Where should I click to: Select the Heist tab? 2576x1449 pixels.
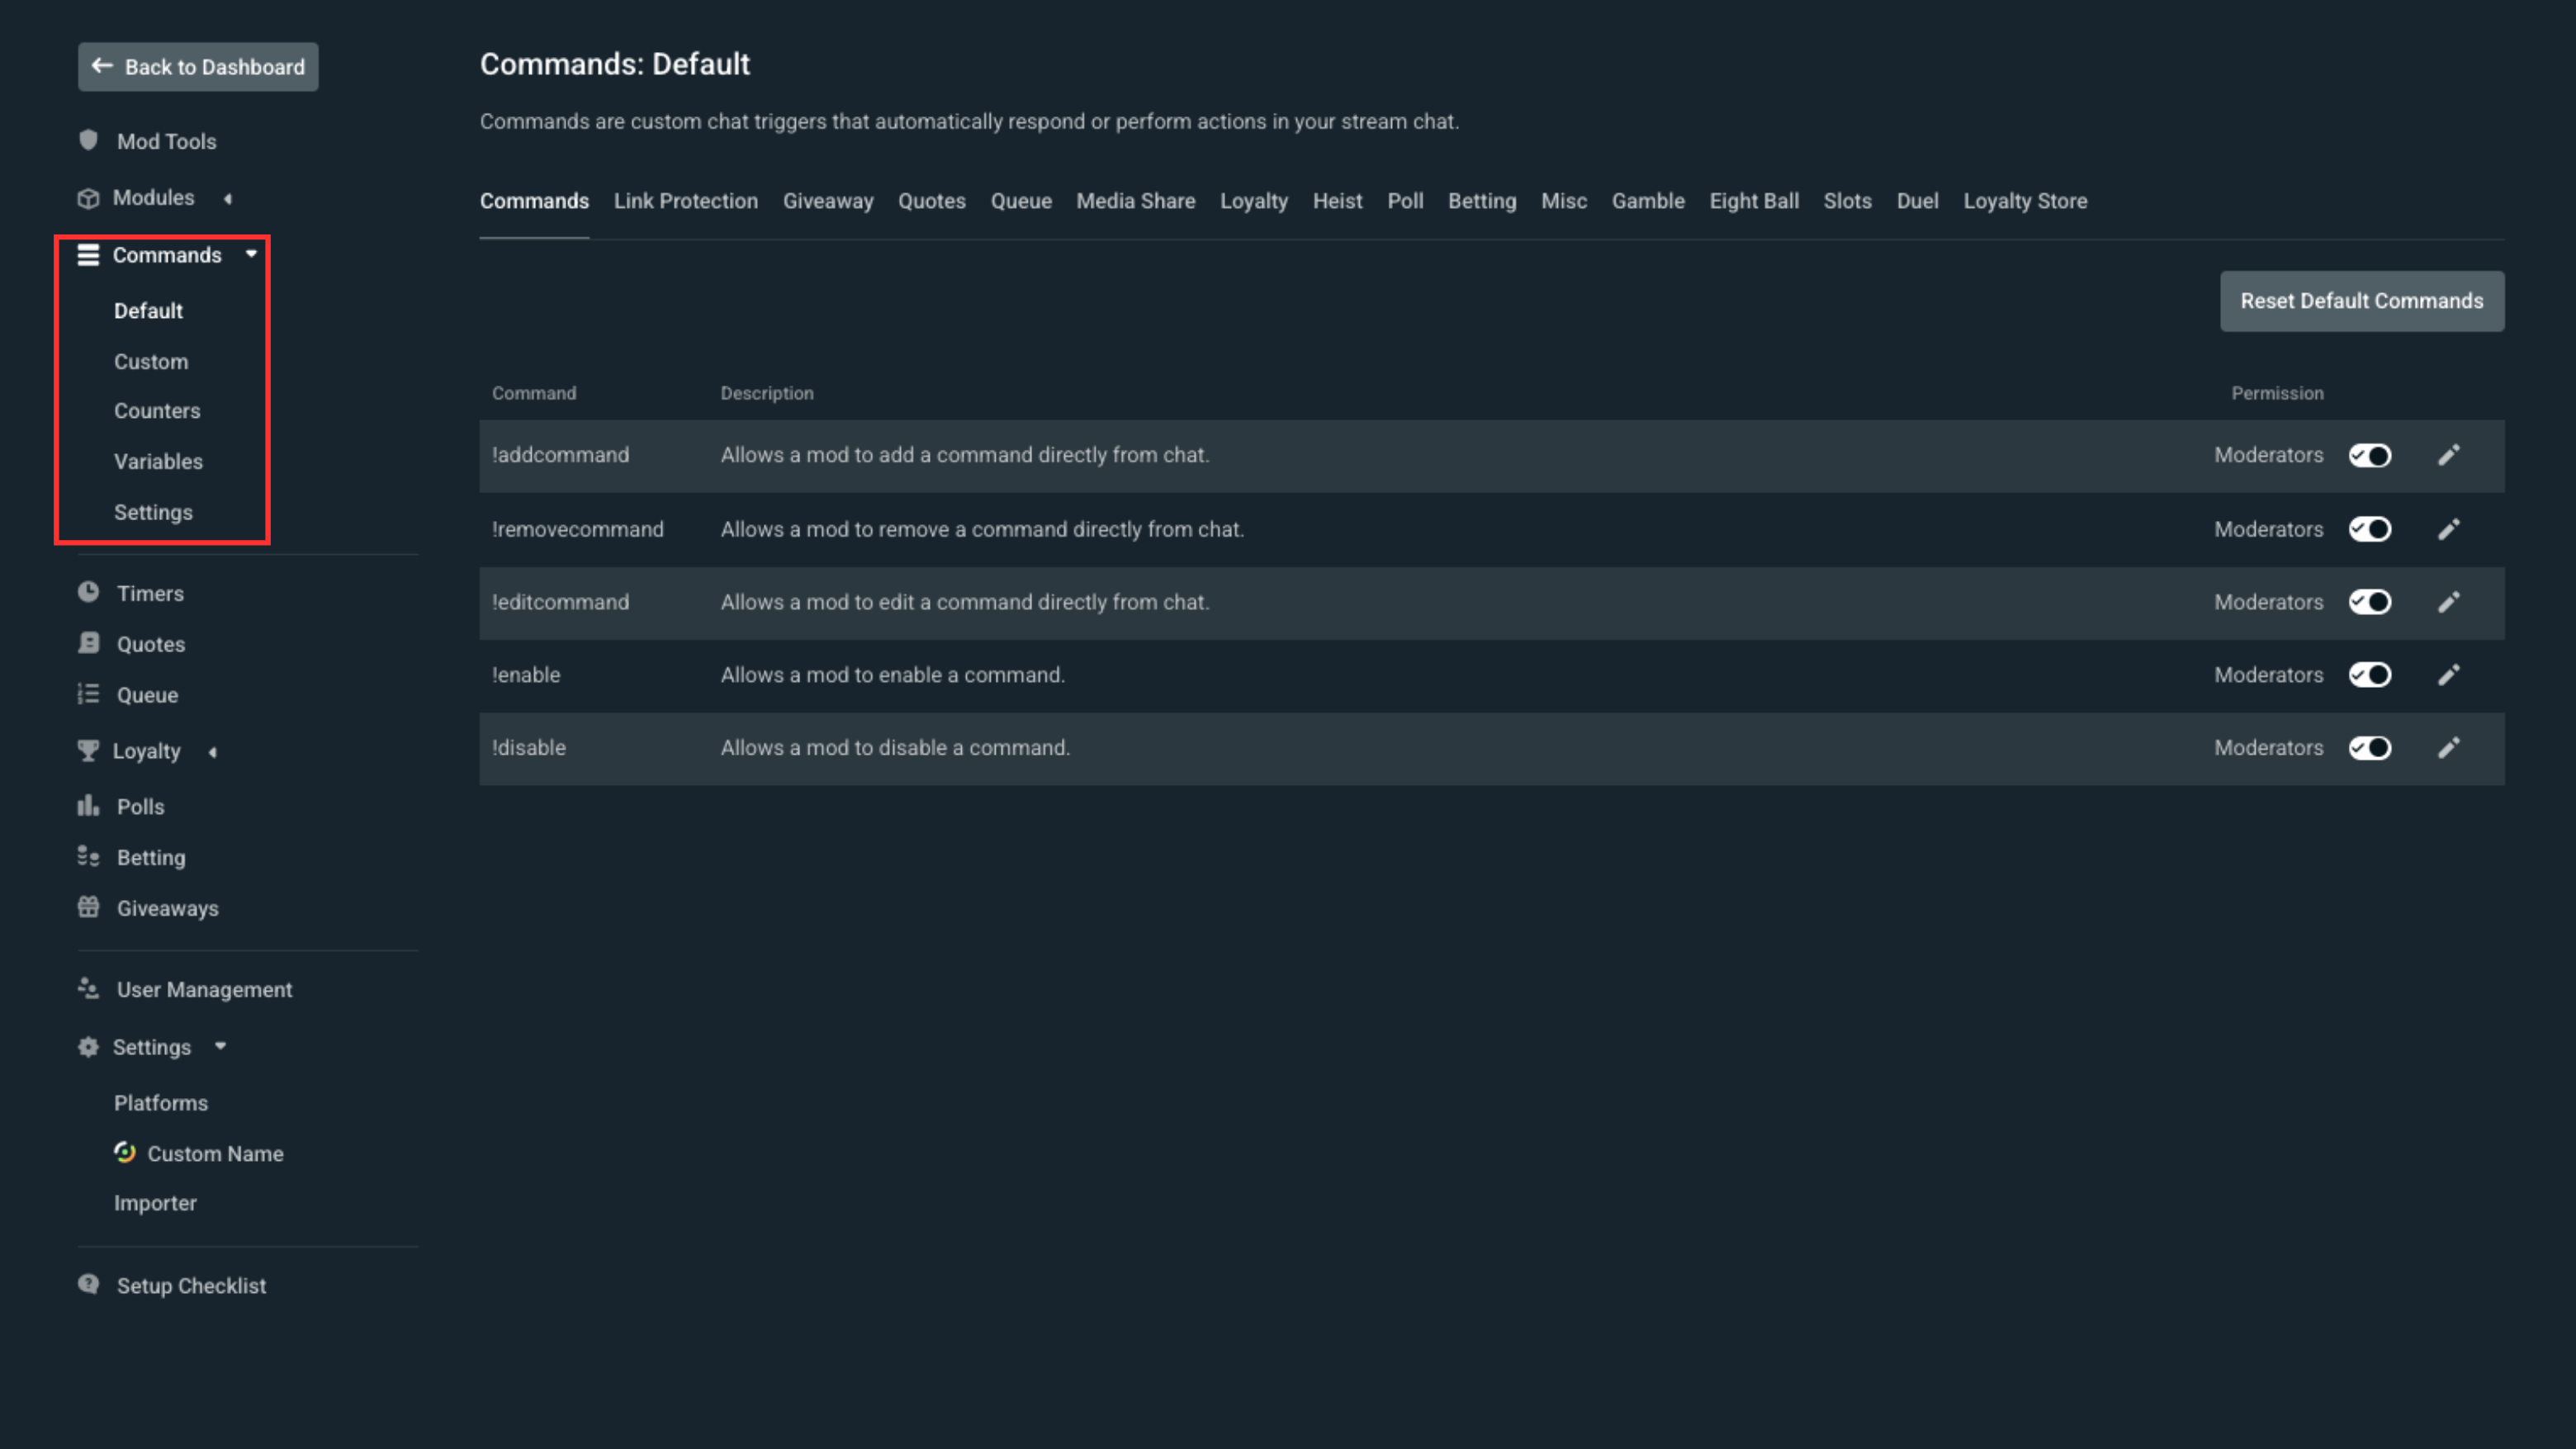(x=1337, y=201)
